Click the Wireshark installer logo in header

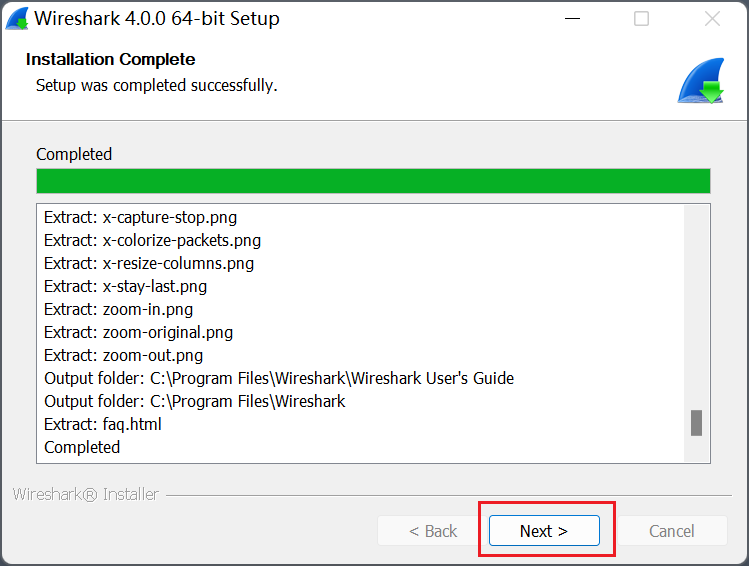[700, 82]
